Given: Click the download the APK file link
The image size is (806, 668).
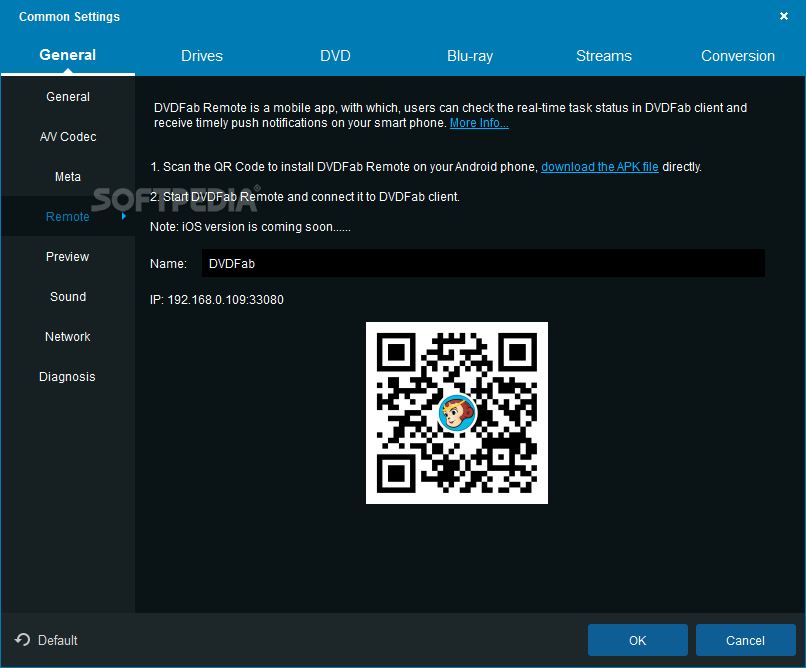Looking at the screenshot, I should (599, 167).
